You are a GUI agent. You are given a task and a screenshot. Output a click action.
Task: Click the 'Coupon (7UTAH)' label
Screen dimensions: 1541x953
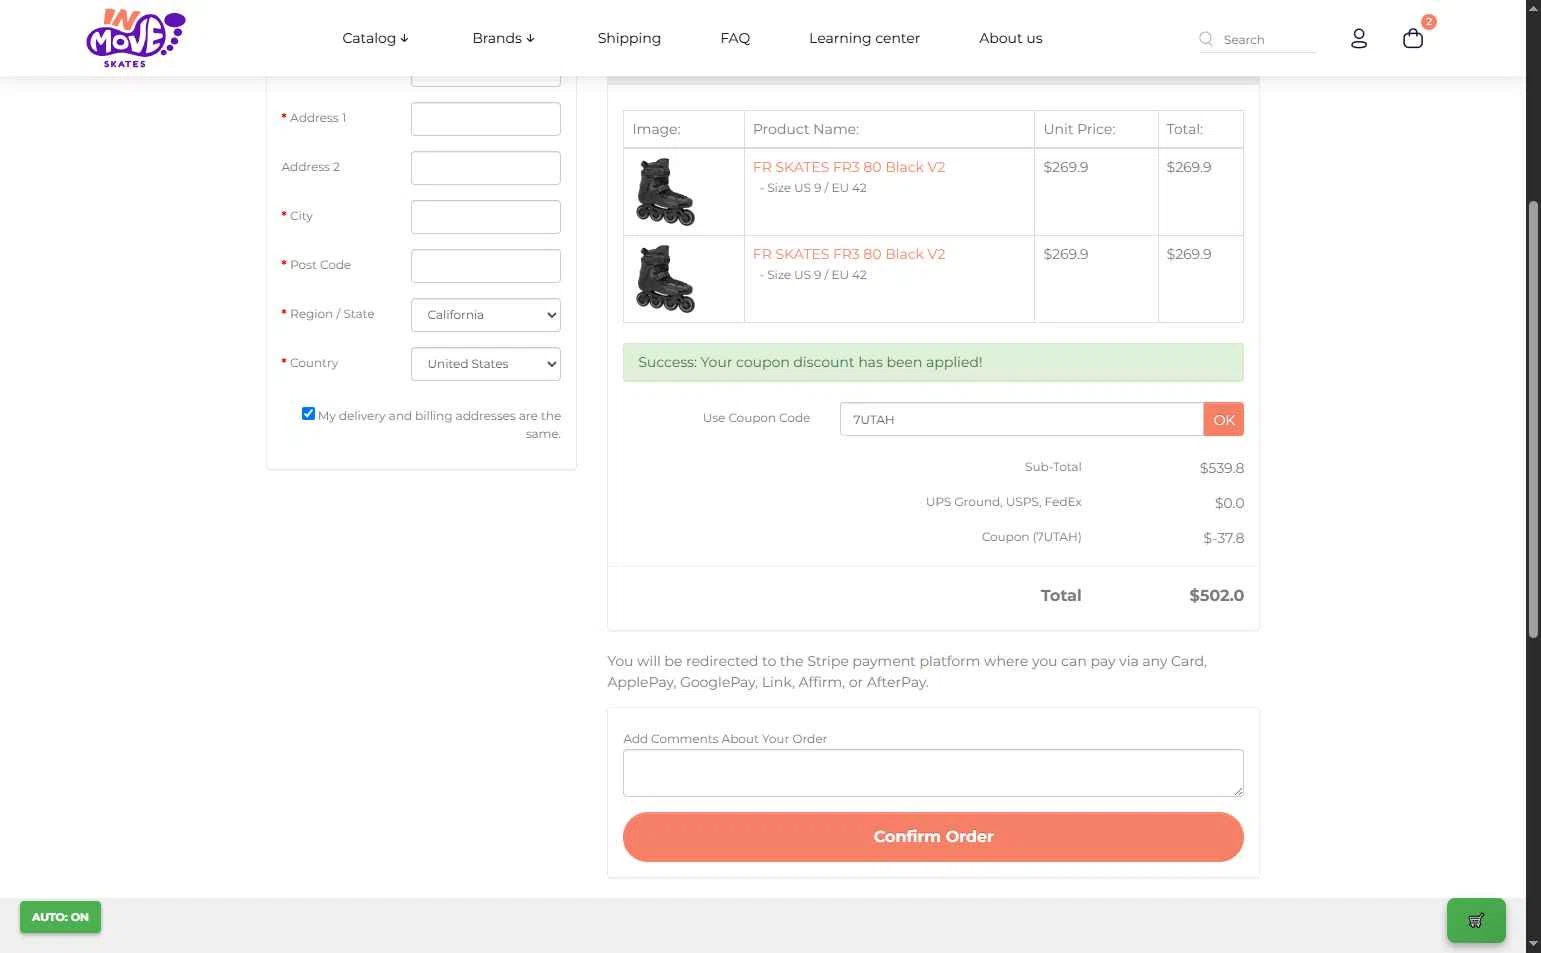pos(1031,537)
